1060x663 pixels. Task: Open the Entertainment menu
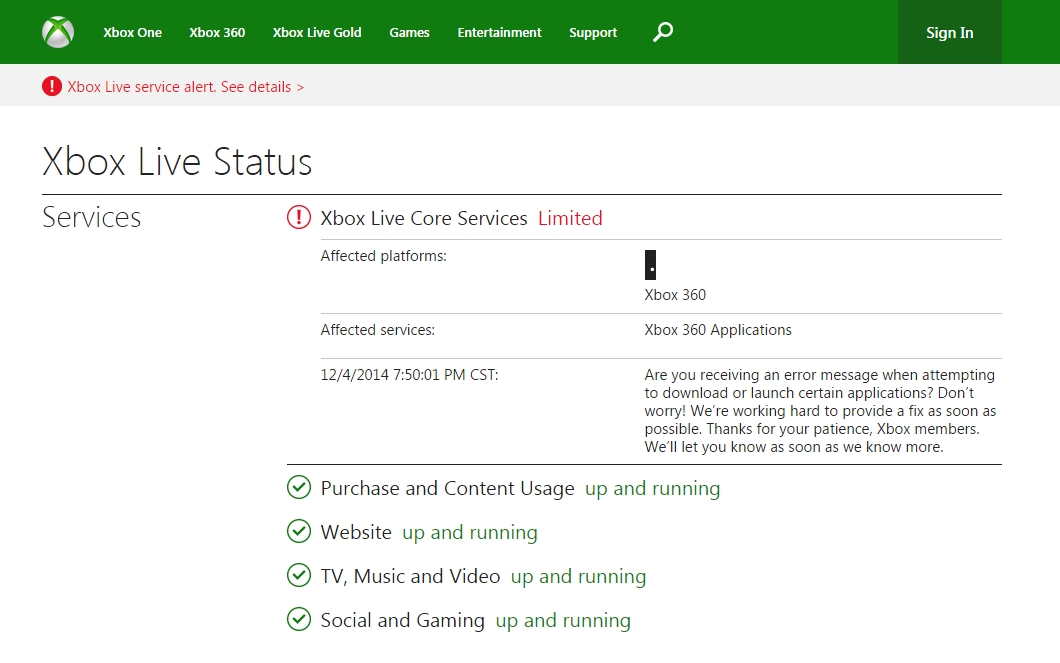click(x=500, y=32)
